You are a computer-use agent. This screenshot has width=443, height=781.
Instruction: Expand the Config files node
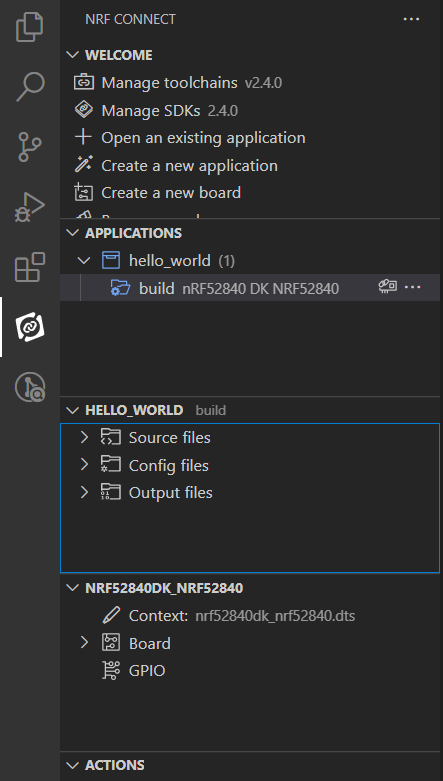pos(85,465)
